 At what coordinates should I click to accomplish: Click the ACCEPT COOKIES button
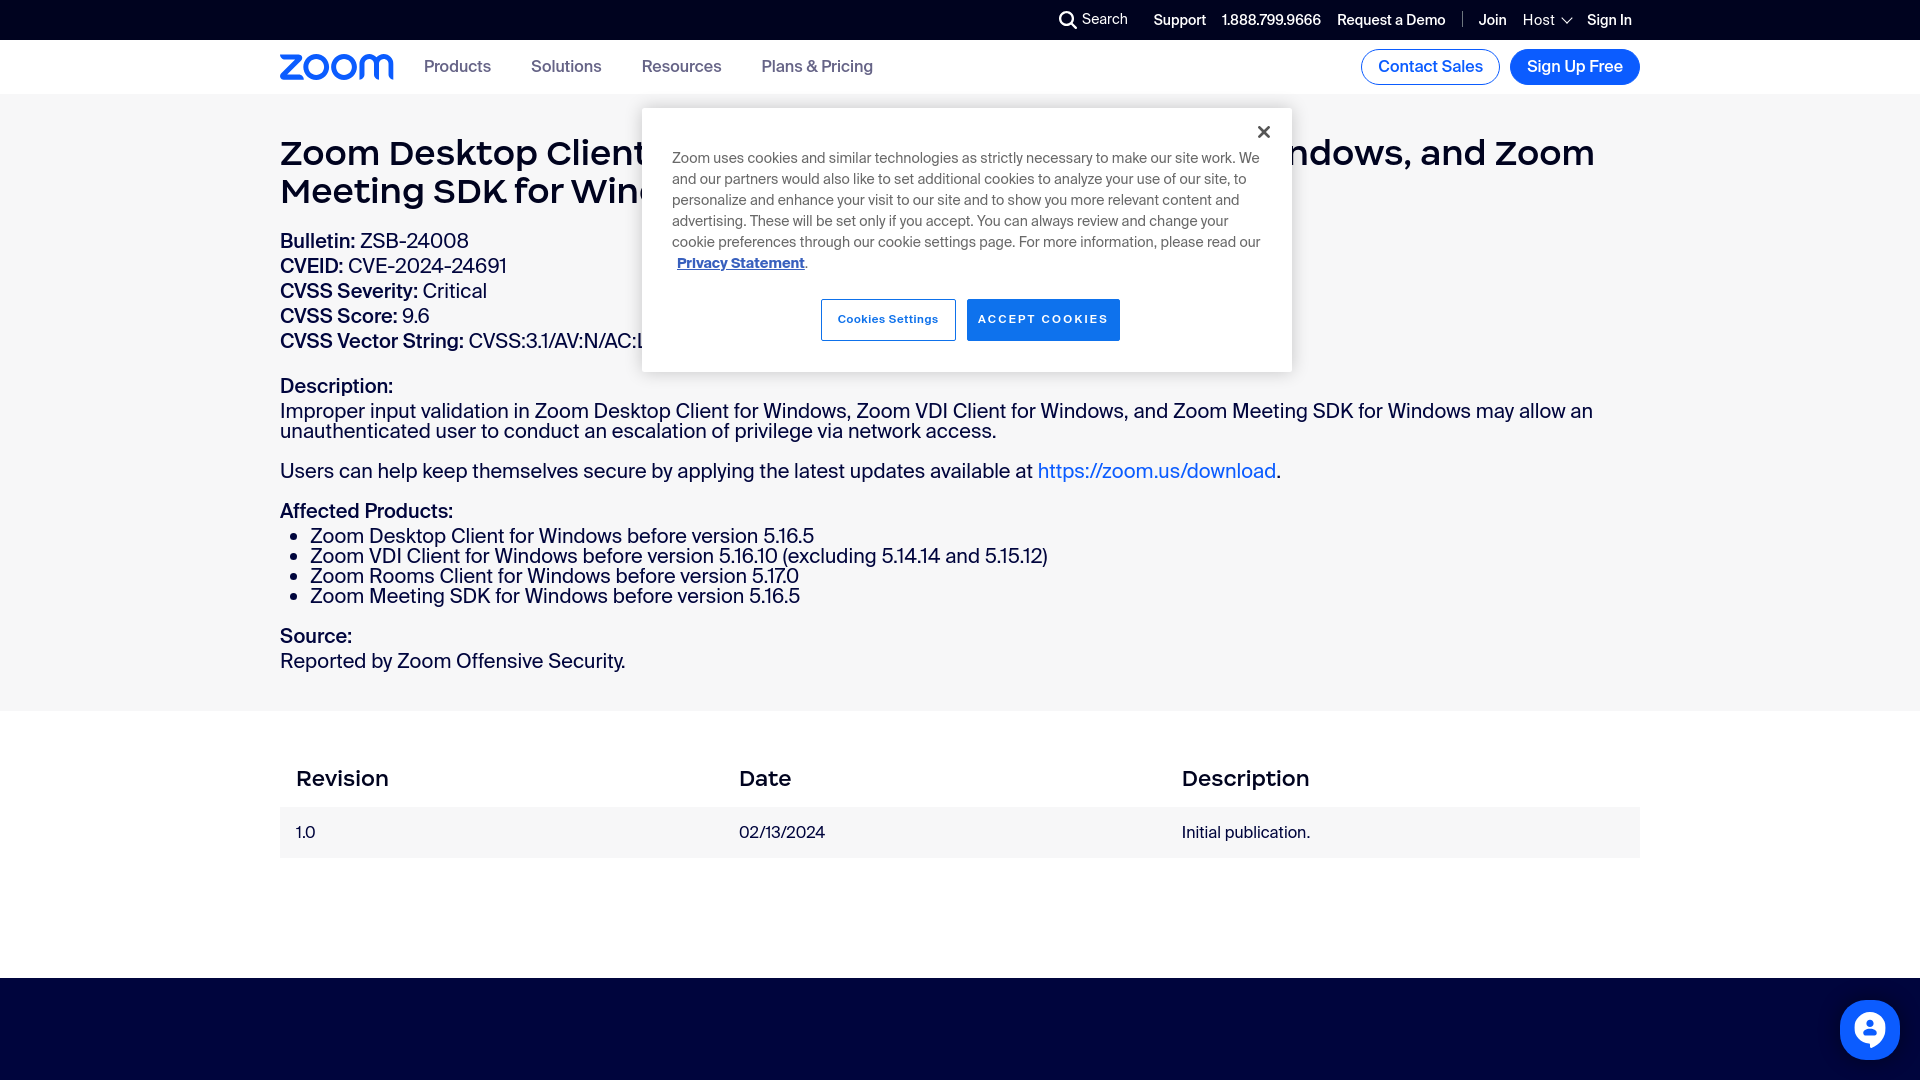coord(1042,319)
